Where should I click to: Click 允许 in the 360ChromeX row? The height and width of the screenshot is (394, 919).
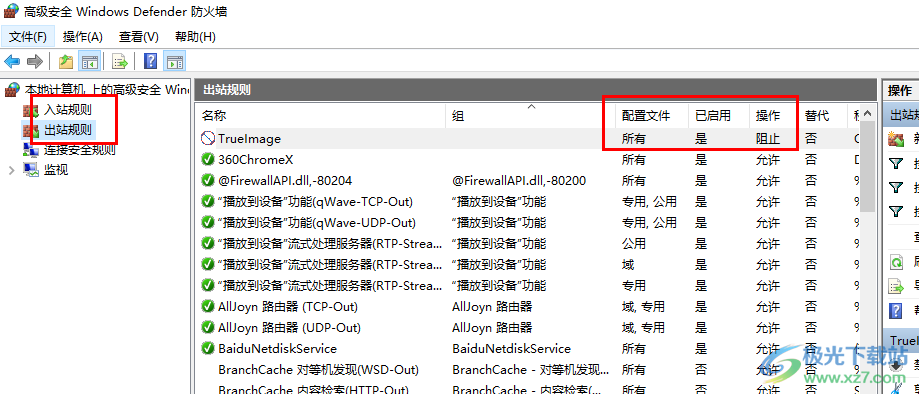tap(768, 159)
